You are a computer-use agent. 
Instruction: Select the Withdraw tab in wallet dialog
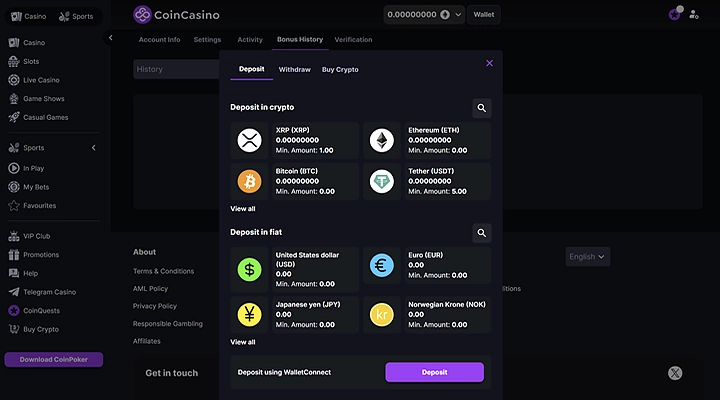pyautogui.click(x=294, y=70)
